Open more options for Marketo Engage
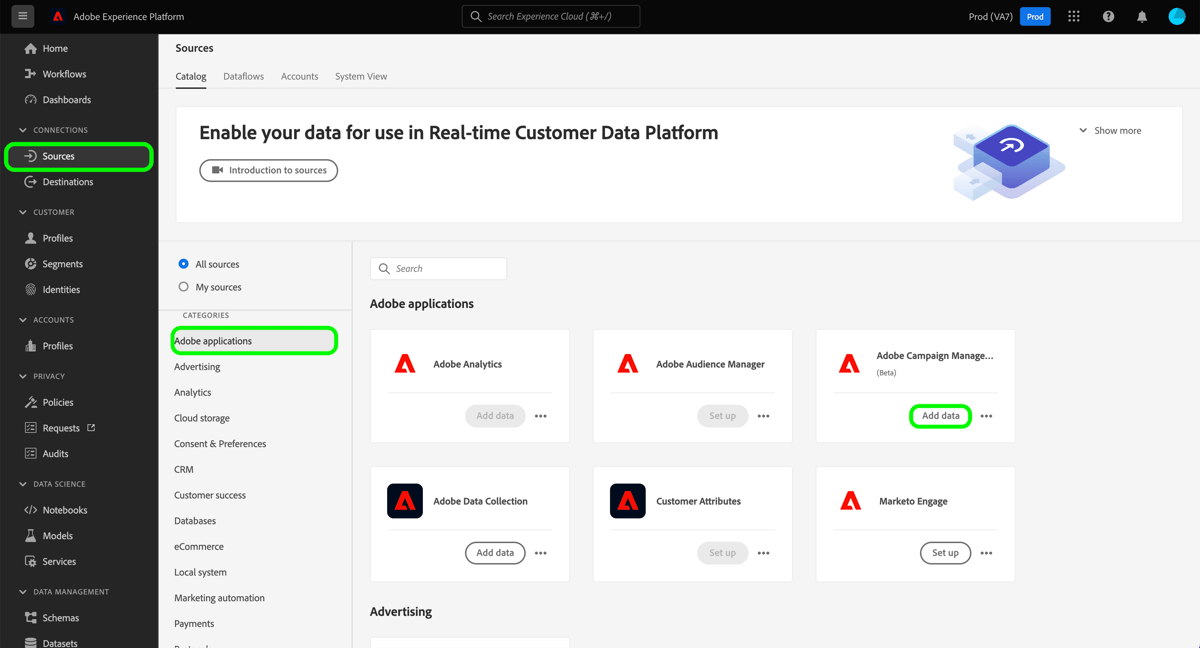 coord(986,552)
